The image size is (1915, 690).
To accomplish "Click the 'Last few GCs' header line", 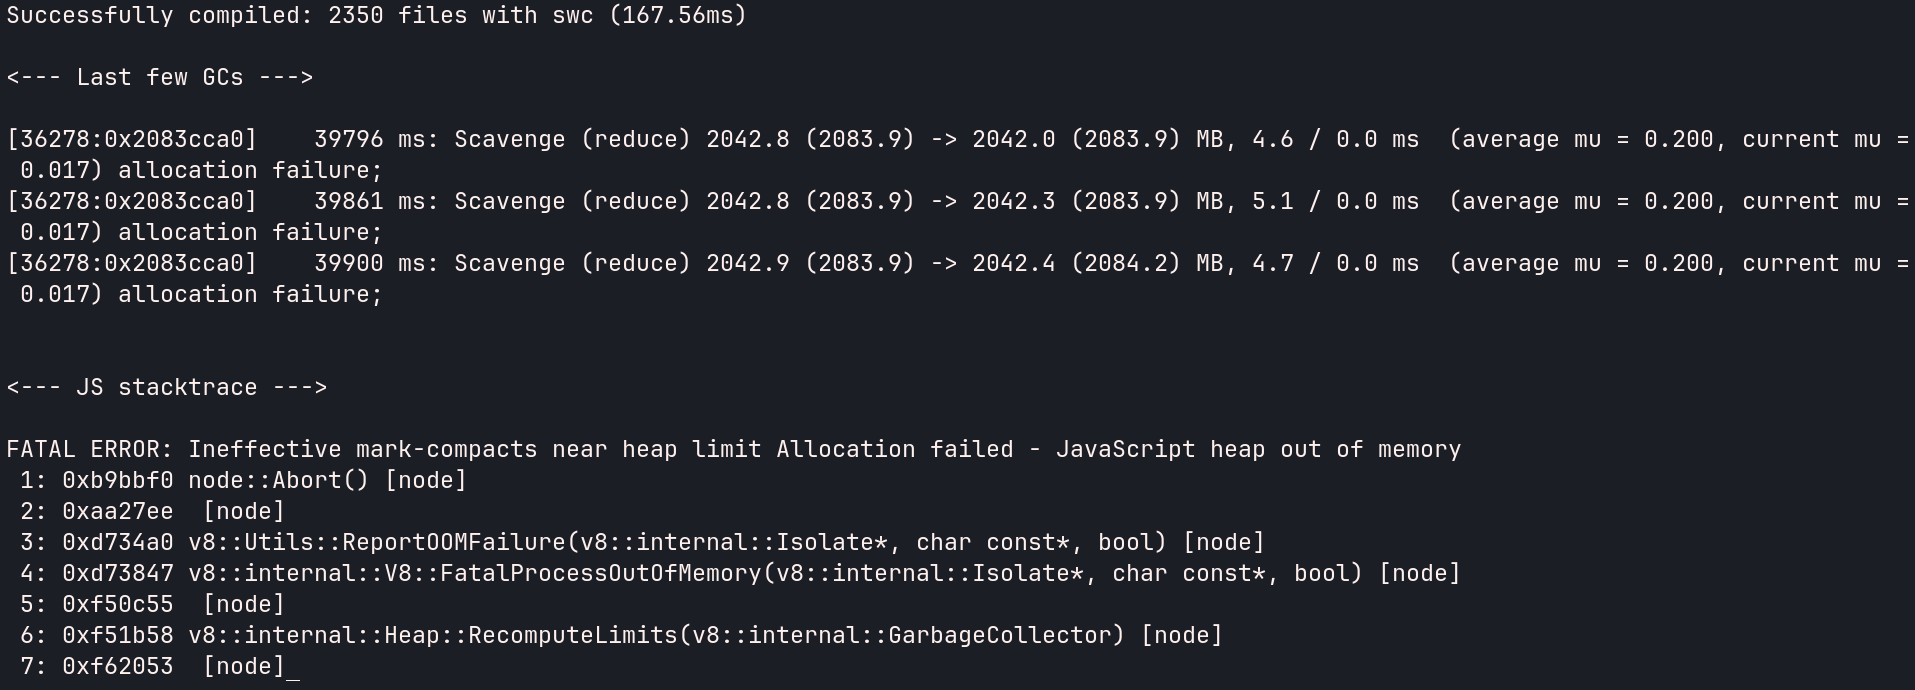I will (160, 78).
